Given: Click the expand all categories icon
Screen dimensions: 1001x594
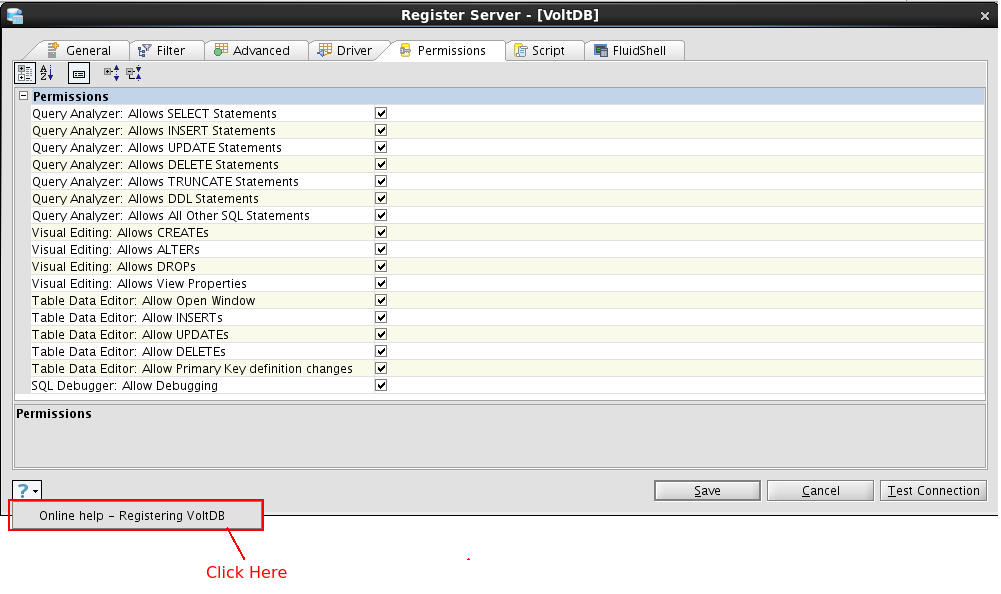Looking at the screenshot, I should [112, 73].
